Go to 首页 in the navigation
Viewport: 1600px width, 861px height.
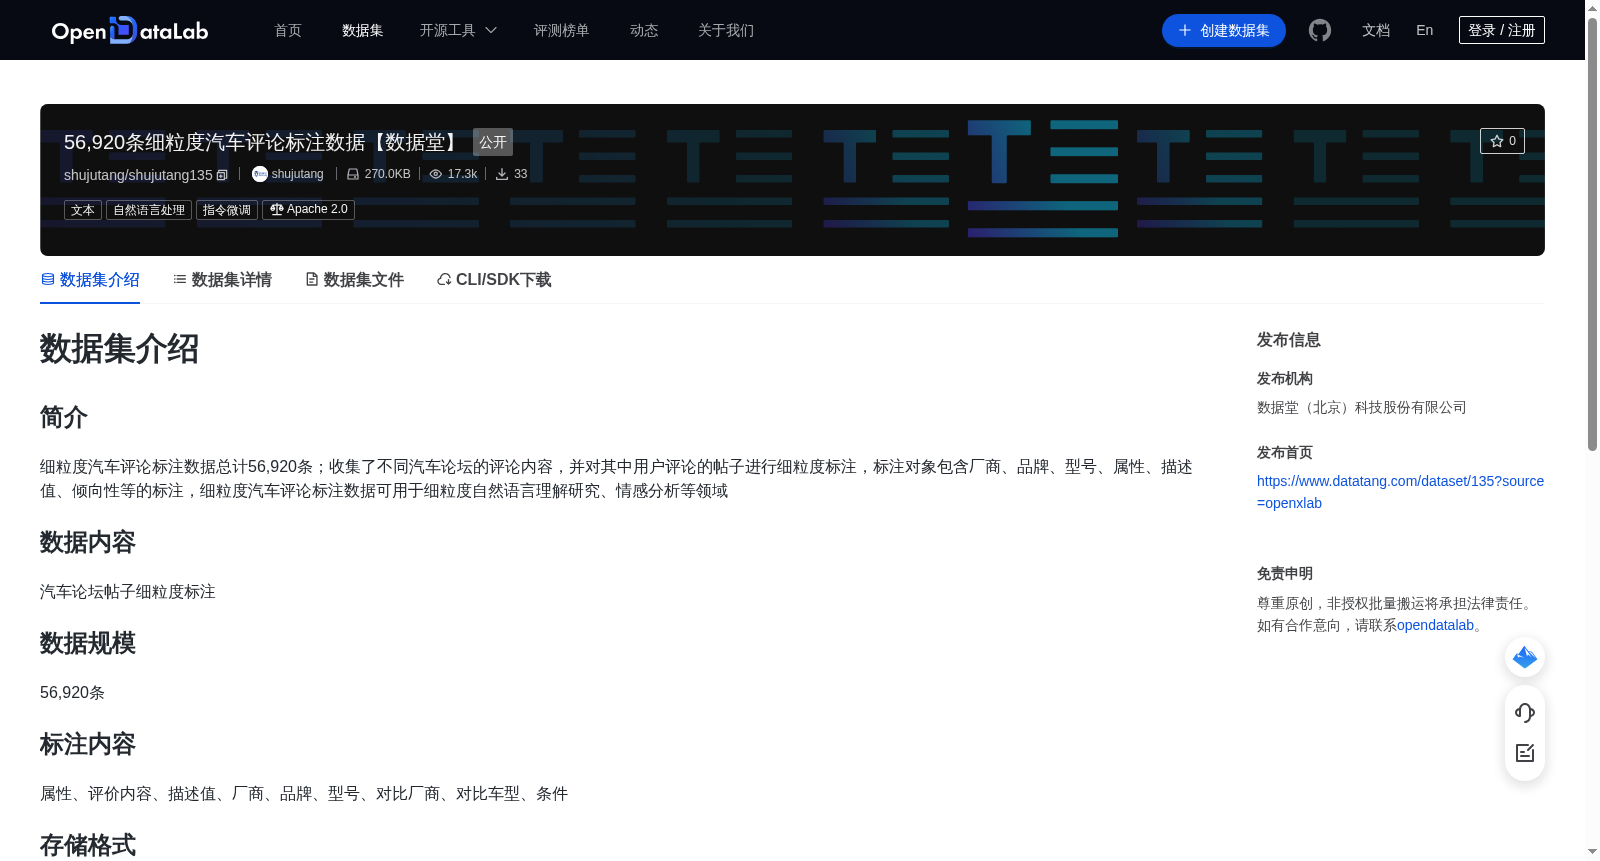coord(288,30)
